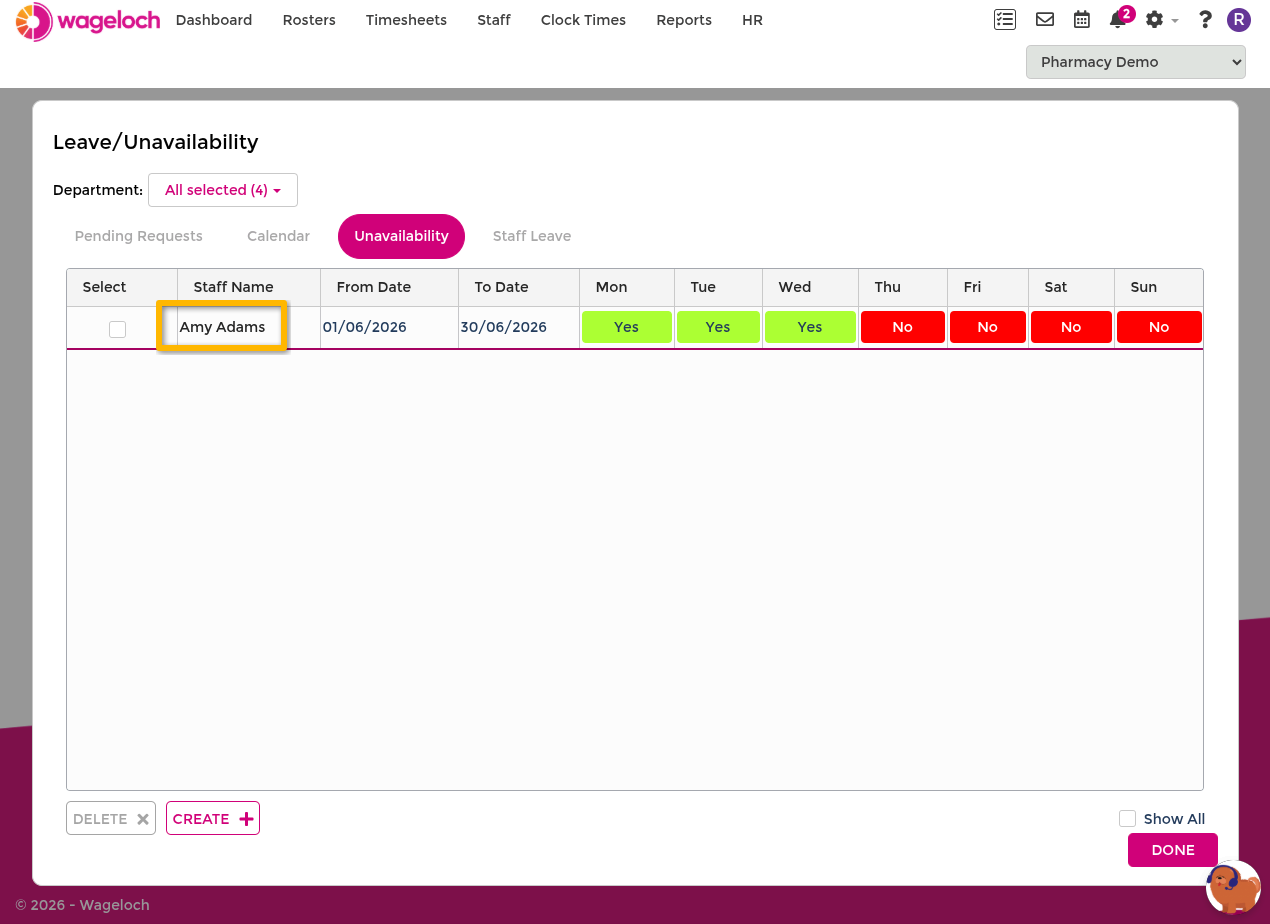1270x924 pixels.
Task: Toggle Sunday No availability for Amy Adams
Action: click(1159, 327)
